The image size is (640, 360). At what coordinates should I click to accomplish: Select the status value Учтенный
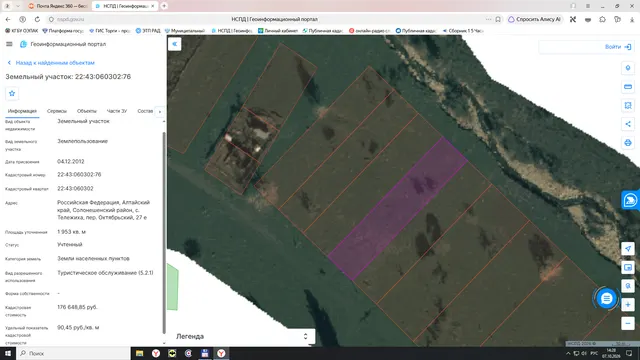(x=70, y=244)
